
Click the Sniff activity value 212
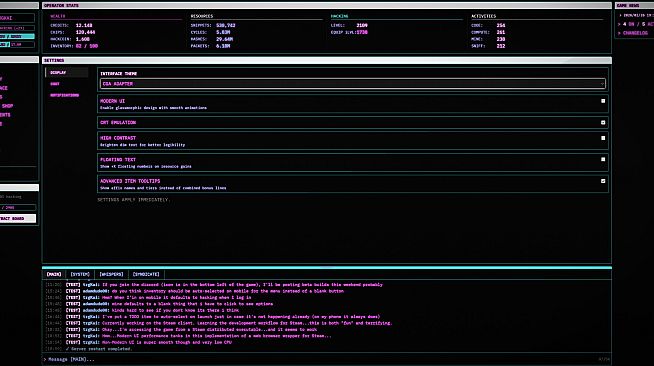pos(501,46)
